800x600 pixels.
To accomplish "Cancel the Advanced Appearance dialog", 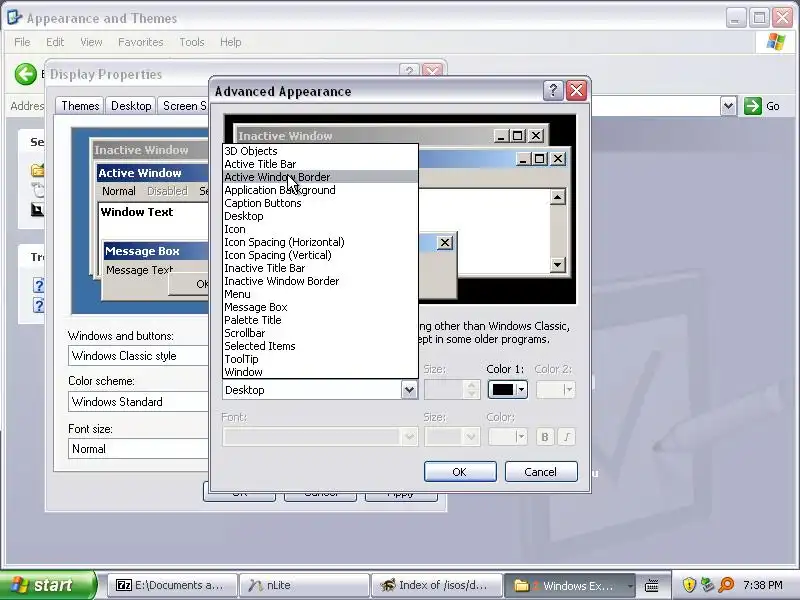I will pos(541,472).
